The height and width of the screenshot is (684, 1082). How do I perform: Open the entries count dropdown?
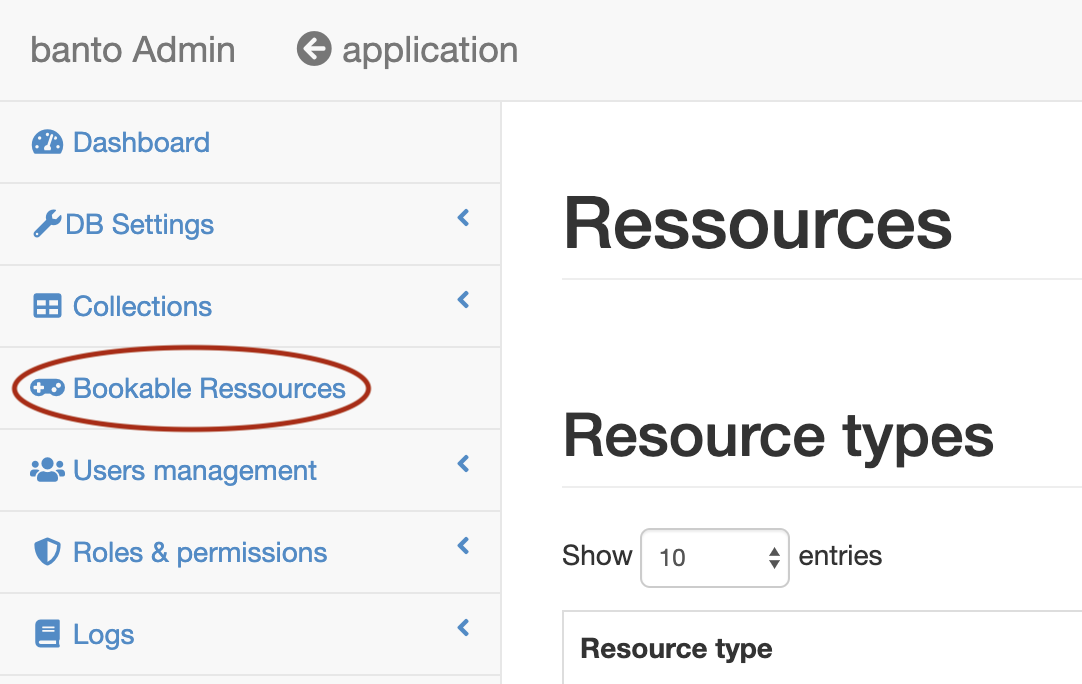coord(714,557)
